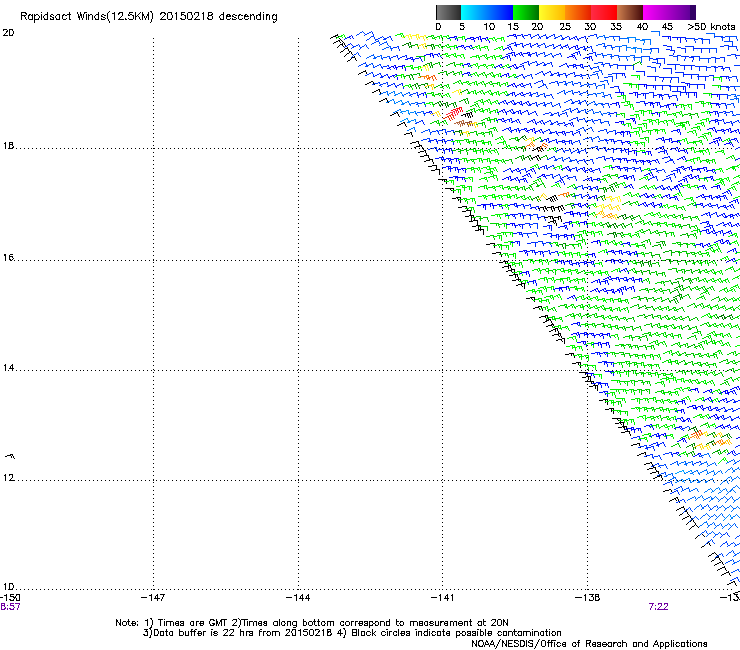Viewport: 740px width, 650px height.
Task: Click the latitude label '16'
Action: (8, 258)
